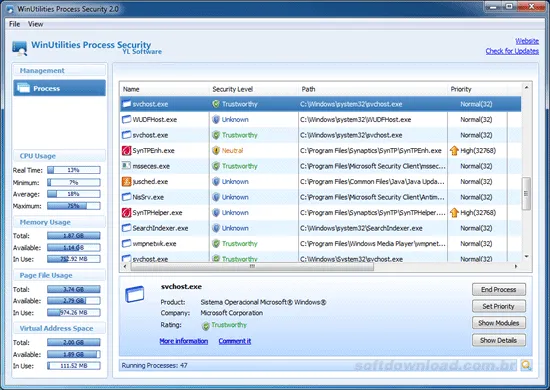
Task: Click the Virtual Address Space header
Action: (x=56, y=328)
